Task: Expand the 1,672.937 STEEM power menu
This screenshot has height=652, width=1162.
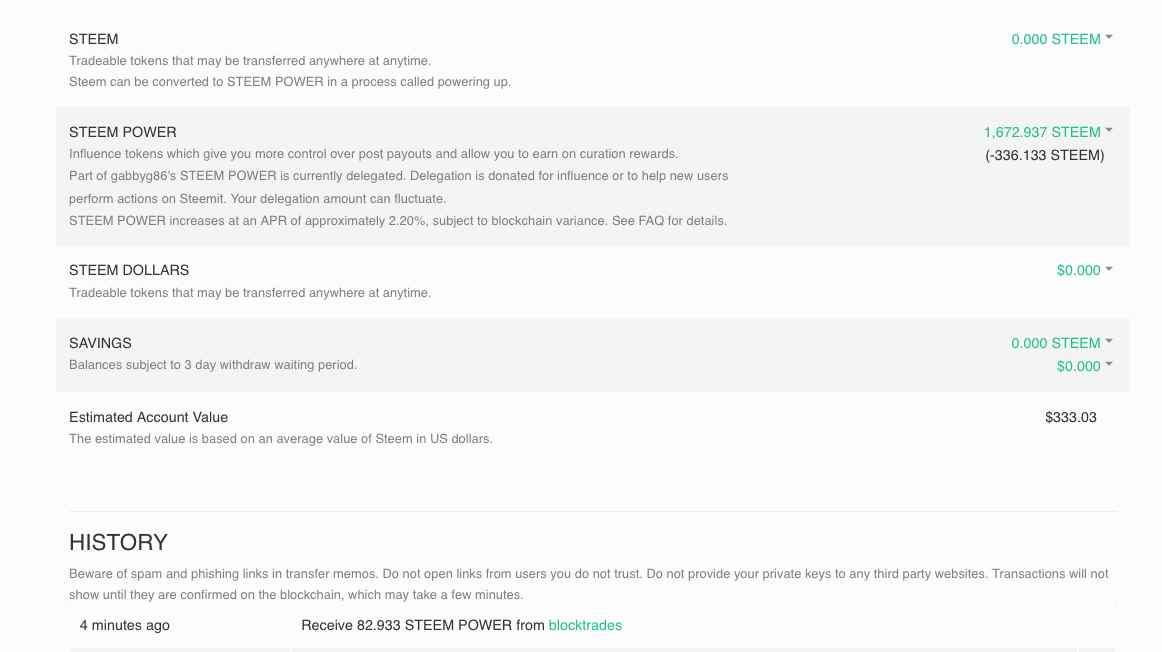Action: (x=1041, y=132)
